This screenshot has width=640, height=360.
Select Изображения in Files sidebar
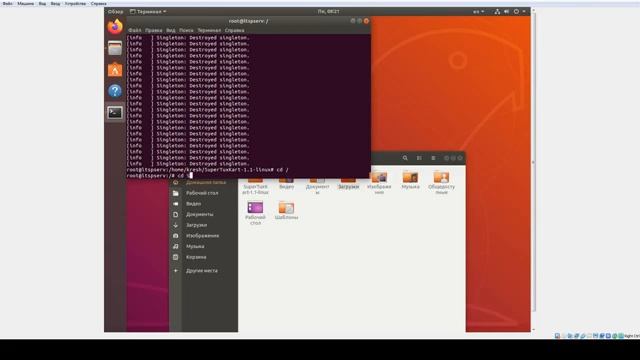pos(202,236)
